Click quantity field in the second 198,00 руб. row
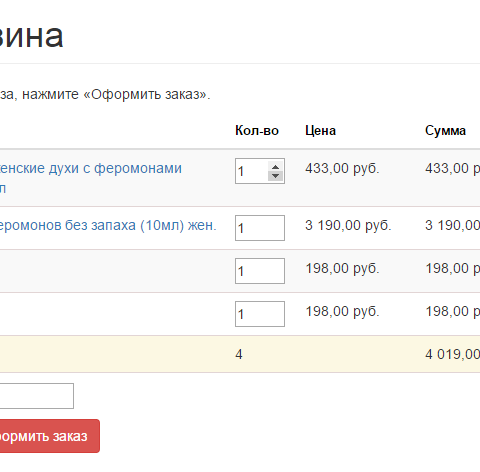 (260, 314)
